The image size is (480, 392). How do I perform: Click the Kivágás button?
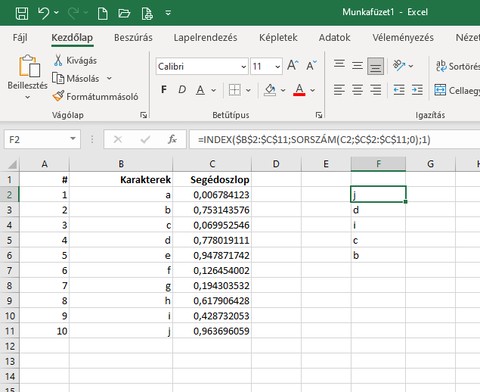tap(75, 60)
